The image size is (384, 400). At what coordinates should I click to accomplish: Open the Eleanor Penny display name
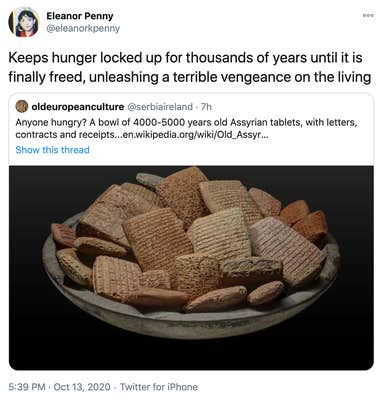[x=80, y=16]
